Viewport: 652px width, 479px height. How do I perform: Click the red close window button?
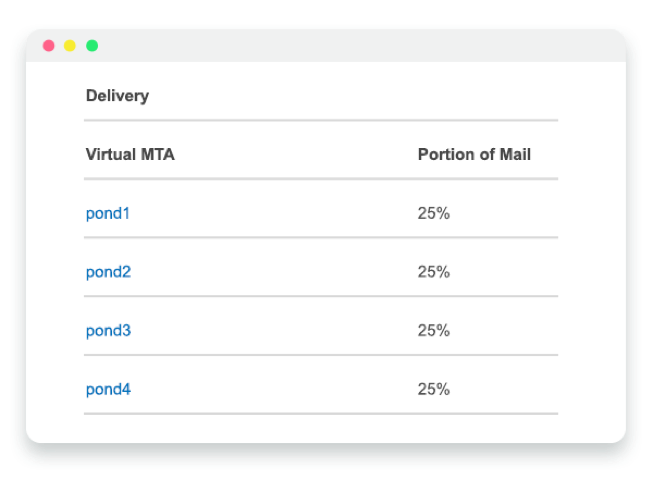49,45
